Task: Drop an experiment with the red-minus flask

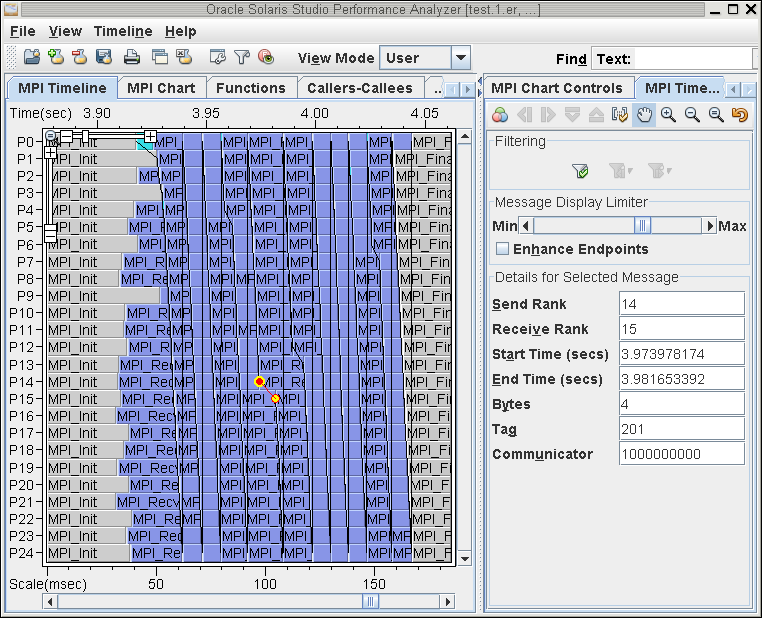Action: point(79,57)
